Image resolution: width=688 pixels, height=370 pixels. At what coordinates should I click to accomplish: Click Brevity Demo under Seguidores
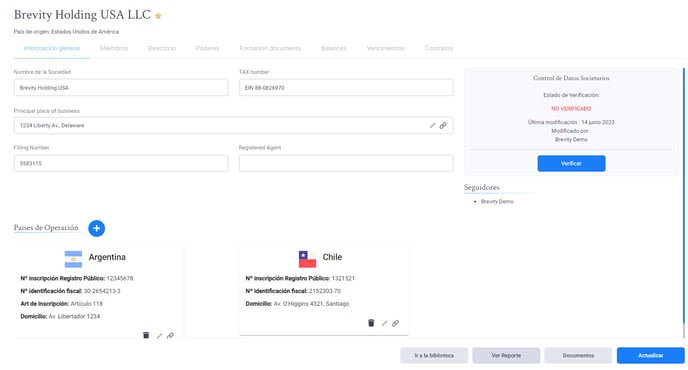click(x=497, y=201)
